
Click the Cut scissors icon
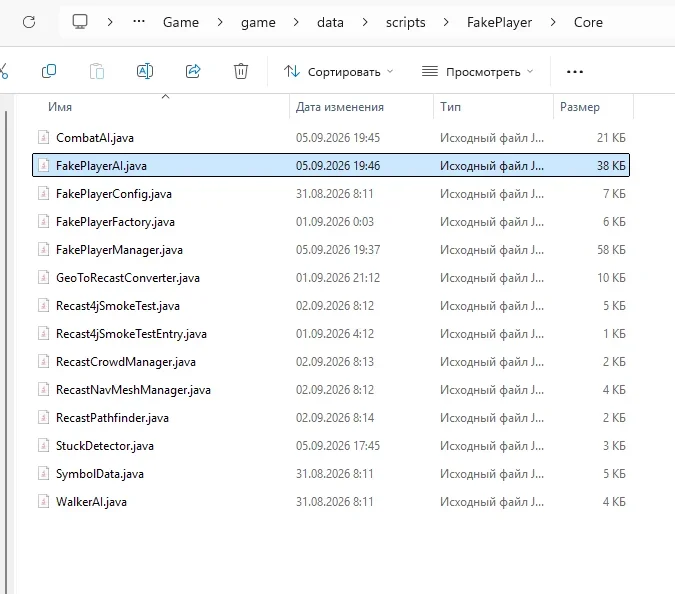pyautogui.click(x=4, y=71)
